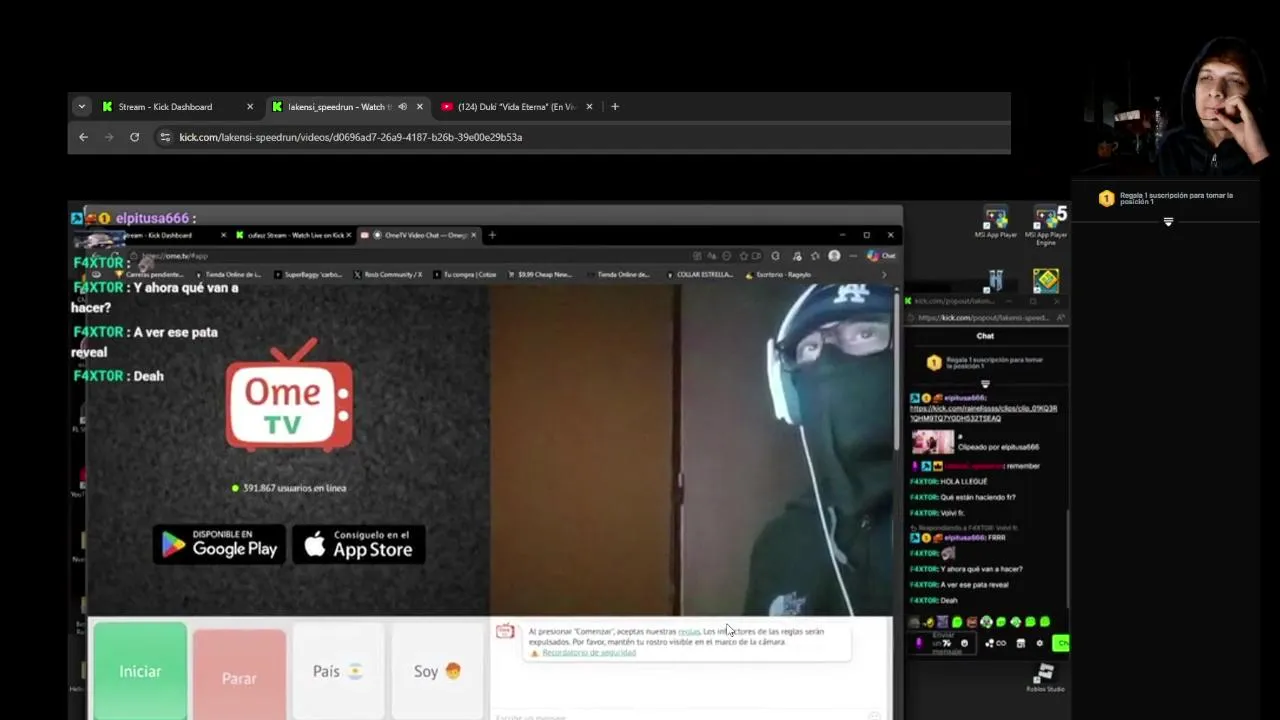Open Copilot Chat button in inner browser

pos(881,256)
